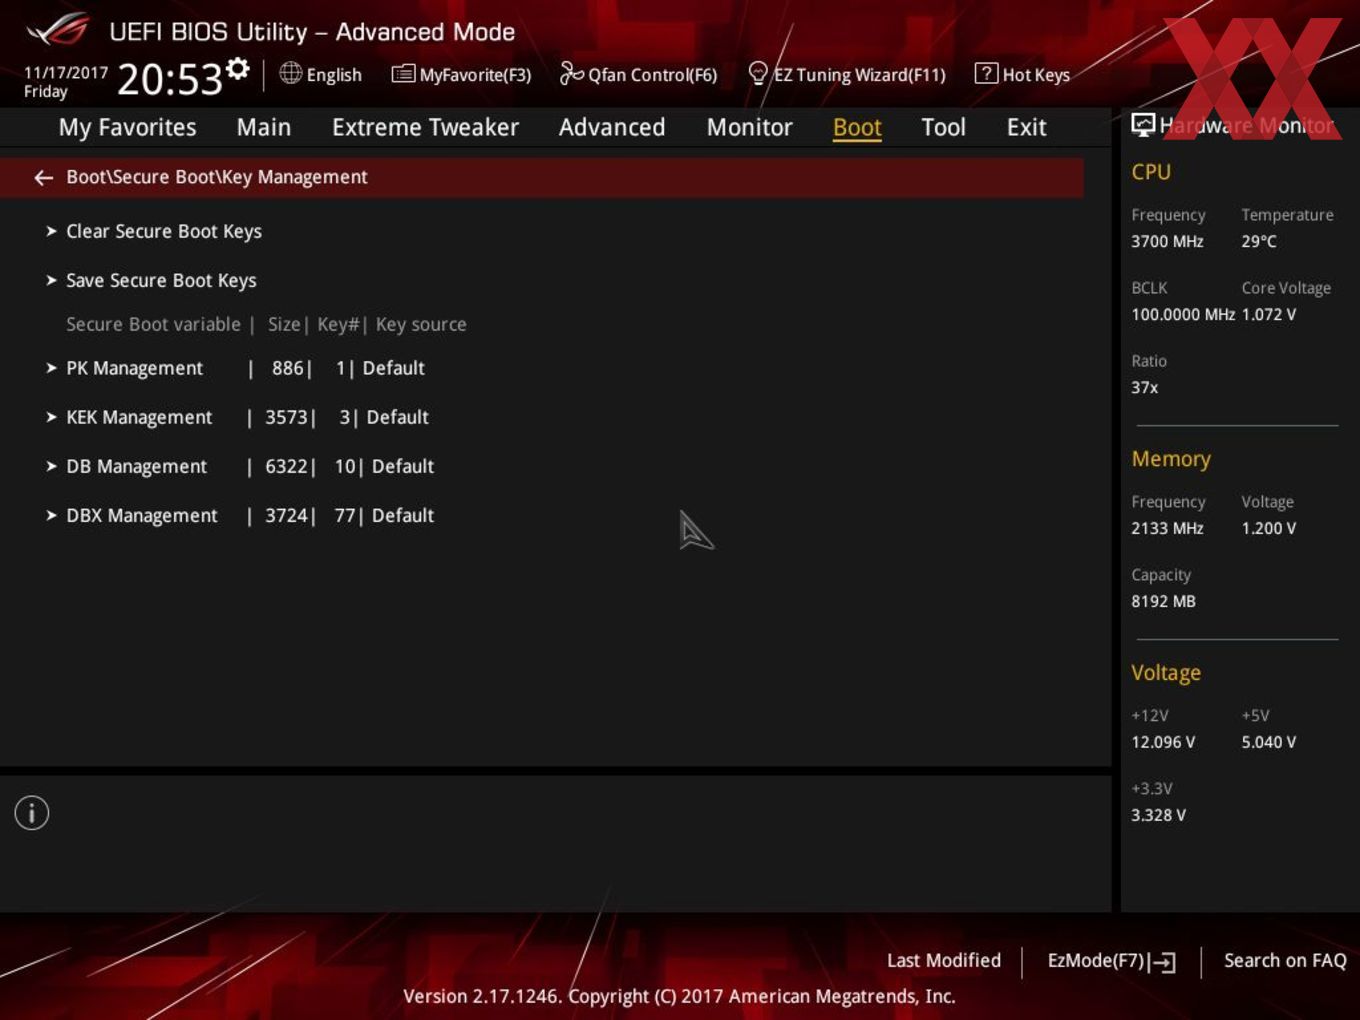1360x1020 pixels.
Task: Click CPU frequency value 3700 MHz
Action: 1167,241
